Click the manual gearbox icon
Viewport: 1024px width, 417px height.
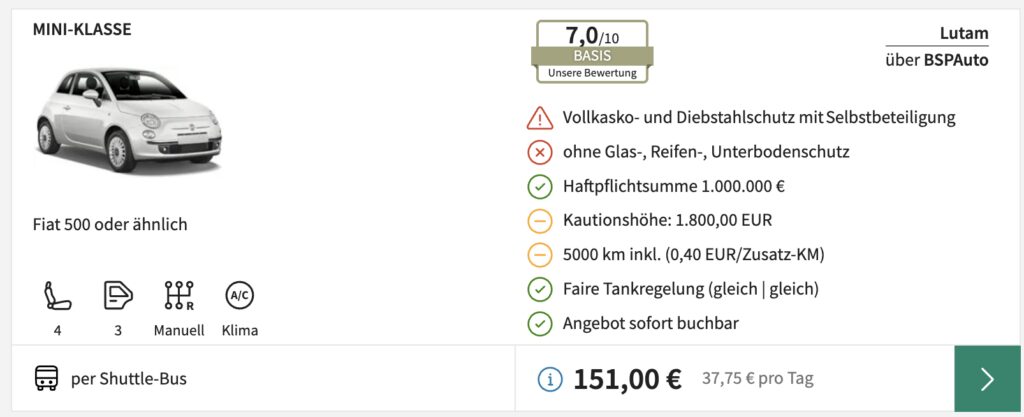179,296
